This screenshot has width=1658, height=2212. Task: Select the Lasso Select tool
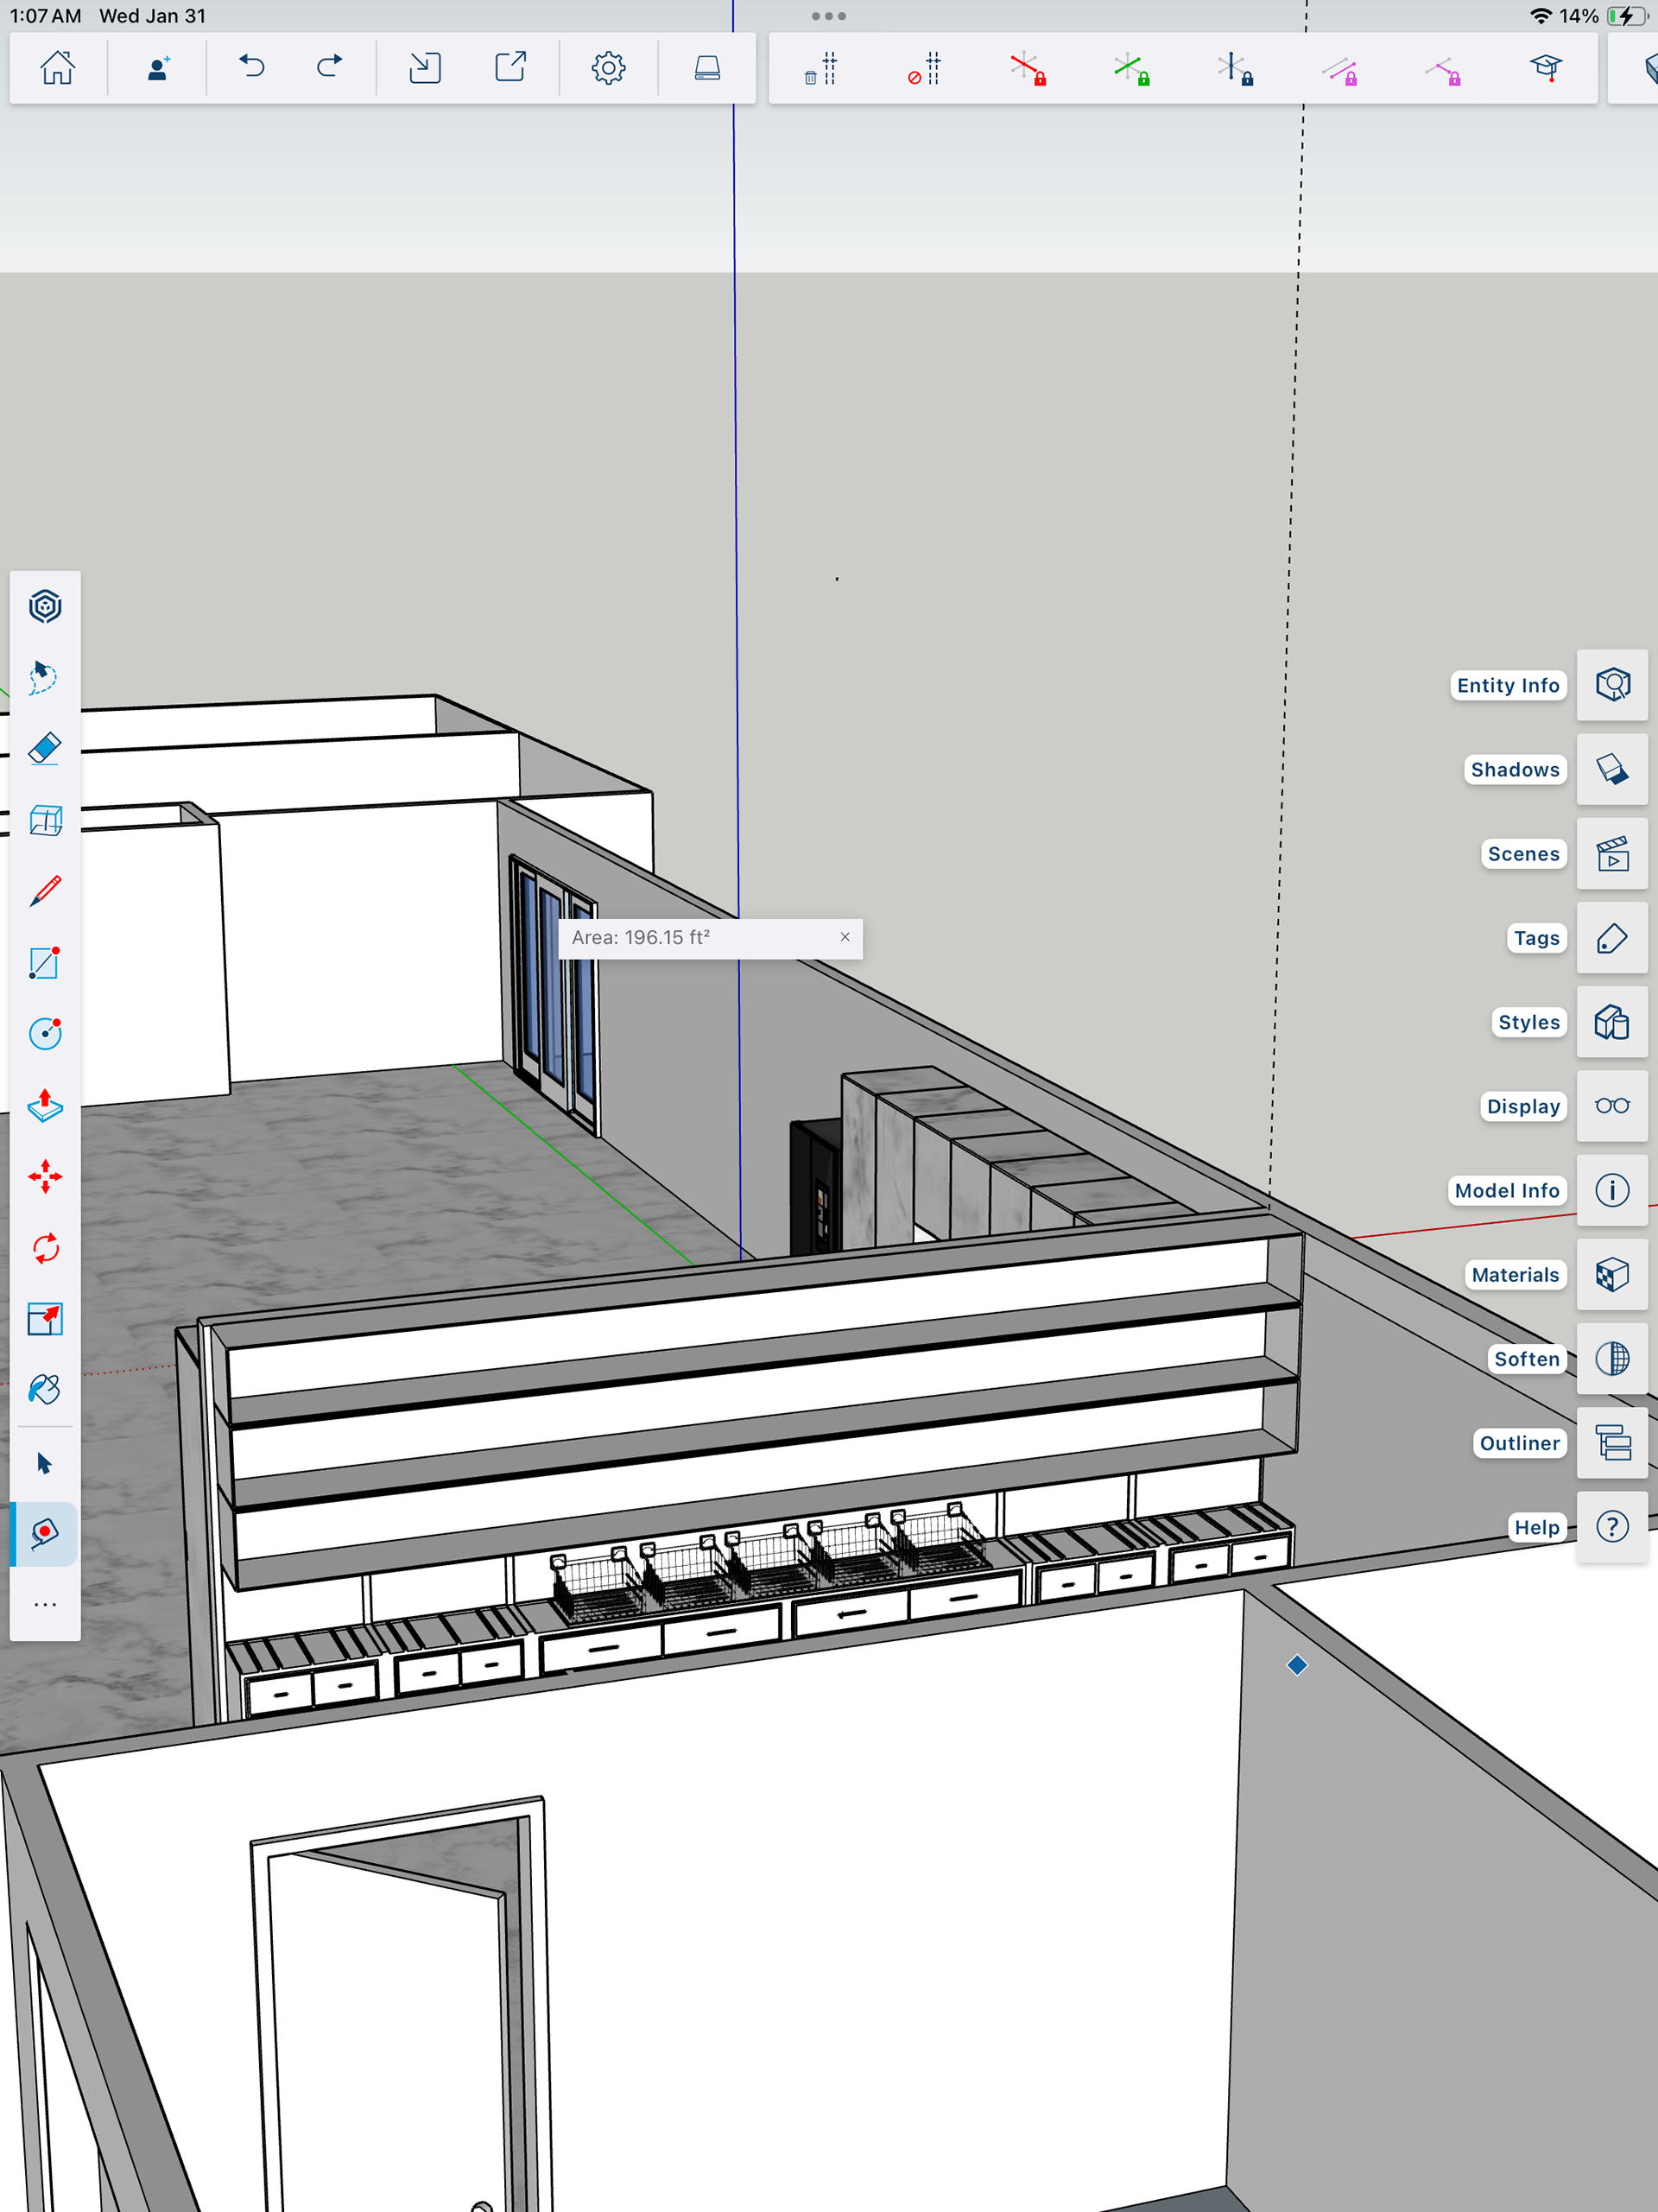(45, 677)
